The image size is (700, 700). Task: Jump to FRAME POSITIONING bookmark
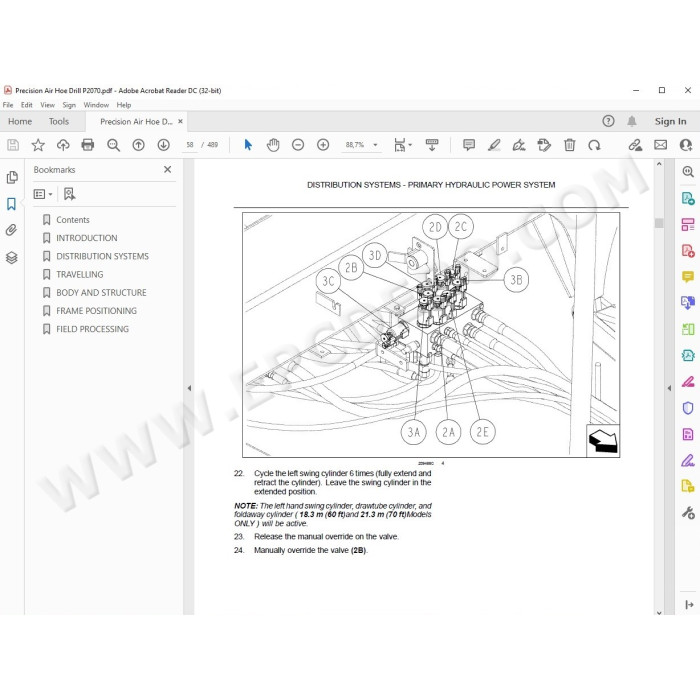point(96,311)
